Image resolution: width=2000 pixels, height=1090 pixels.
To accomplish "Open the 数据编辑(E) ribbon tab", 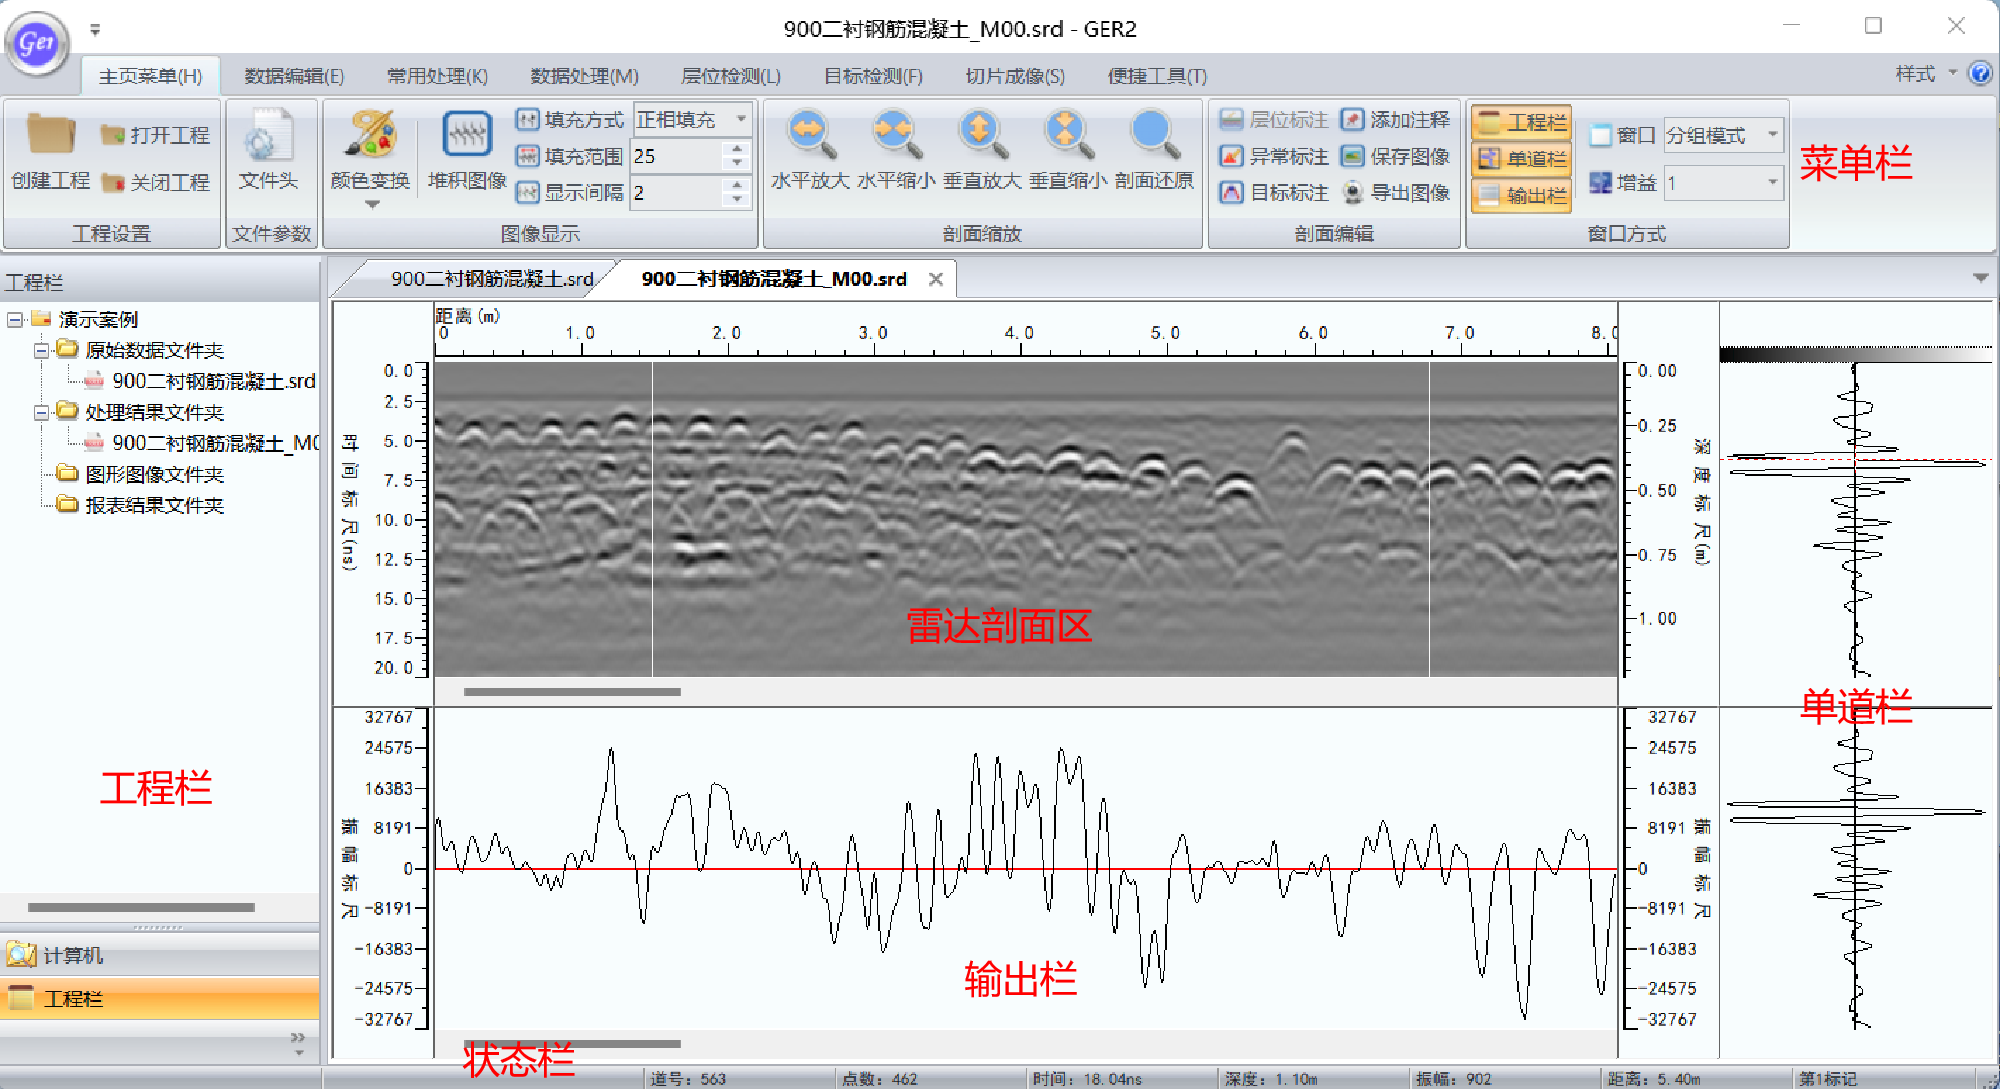I will [x=294, y=76].
